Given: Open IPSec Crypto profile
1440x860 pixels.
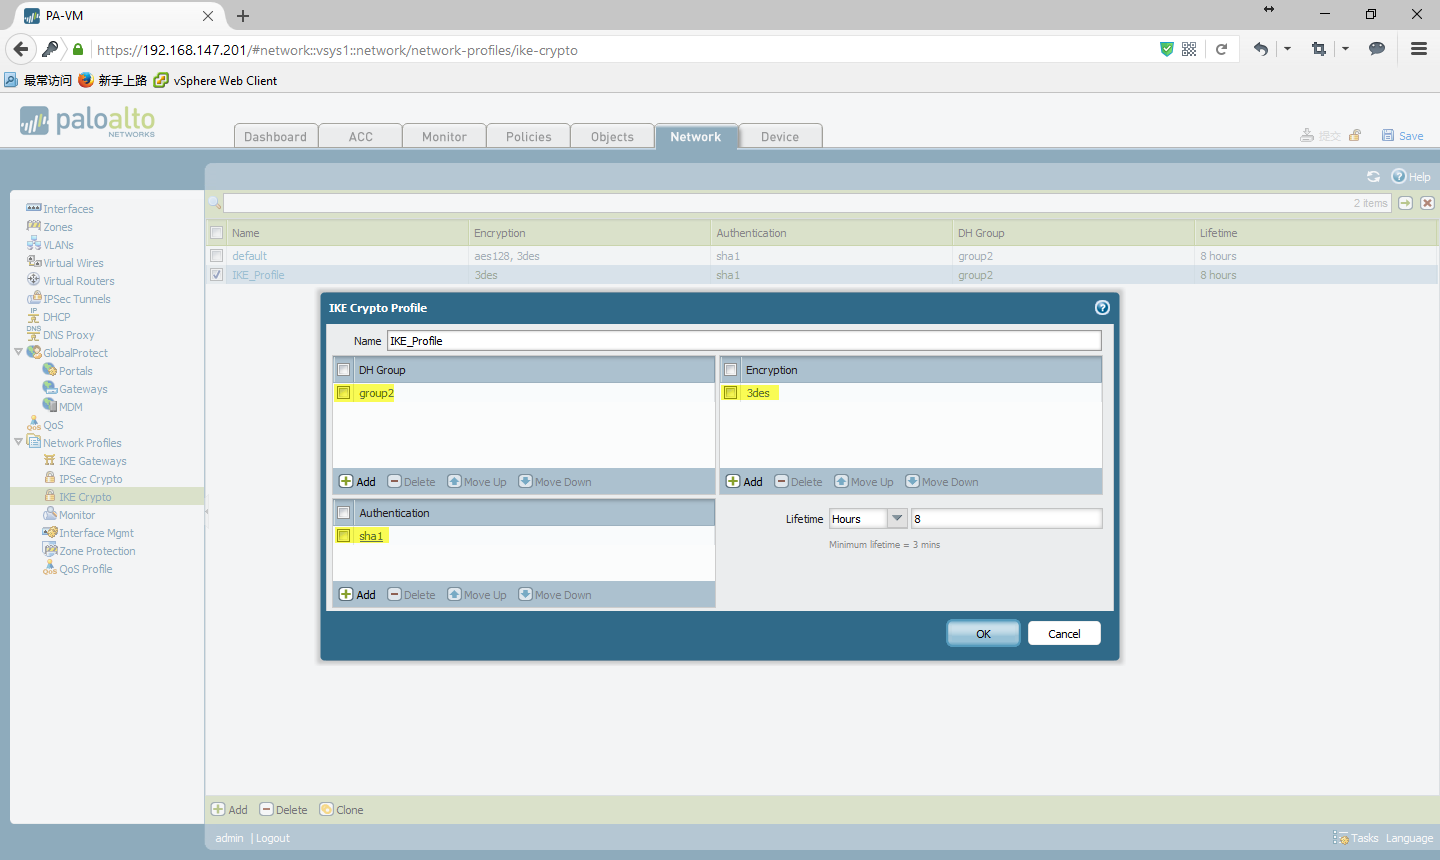Looking at the screenshot, I should point(90,479).
